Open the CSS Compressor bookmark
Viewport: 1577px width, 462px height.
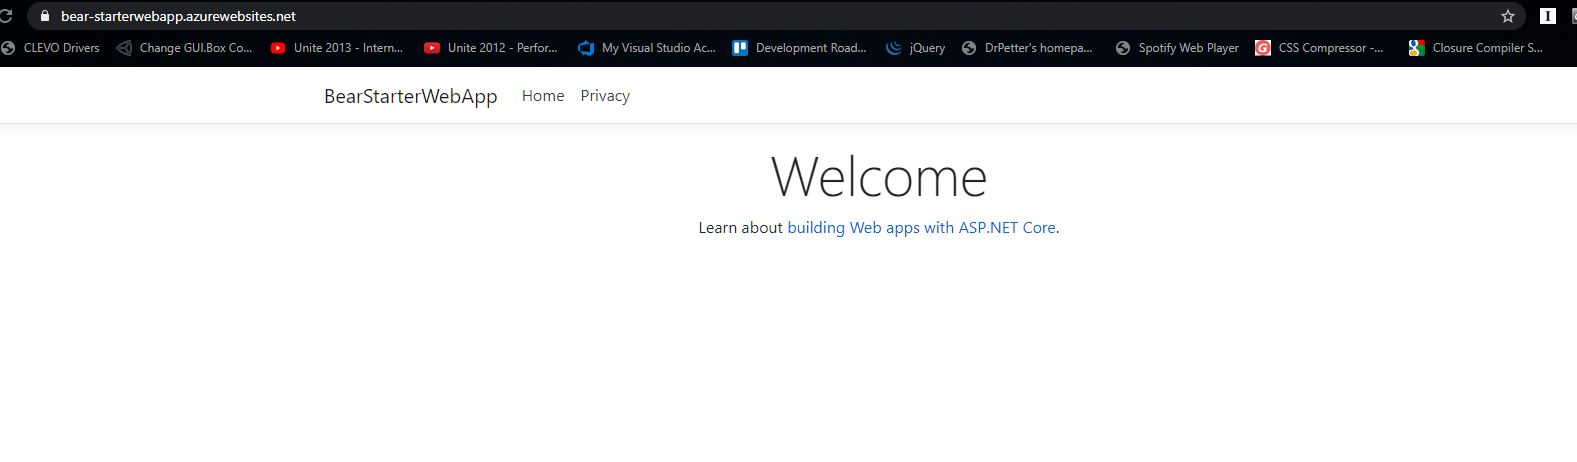1319,48
